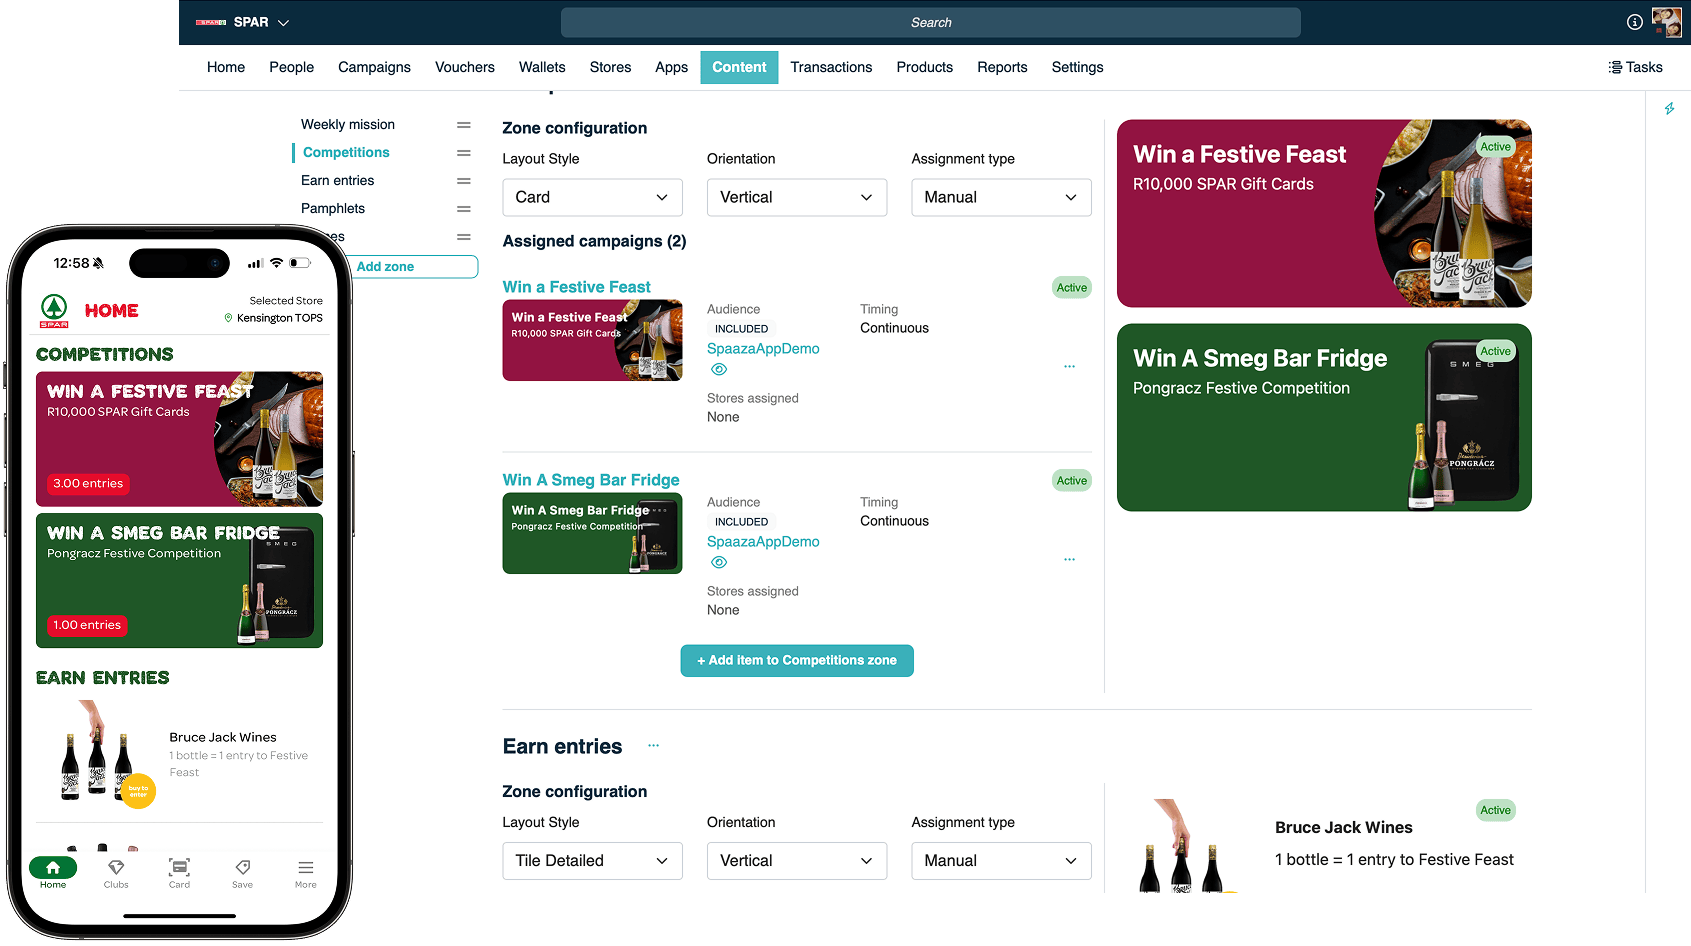The height and width of the screenshot is (946, 1691).
Task: Open the Wallets tab
Action: point(542,67)
